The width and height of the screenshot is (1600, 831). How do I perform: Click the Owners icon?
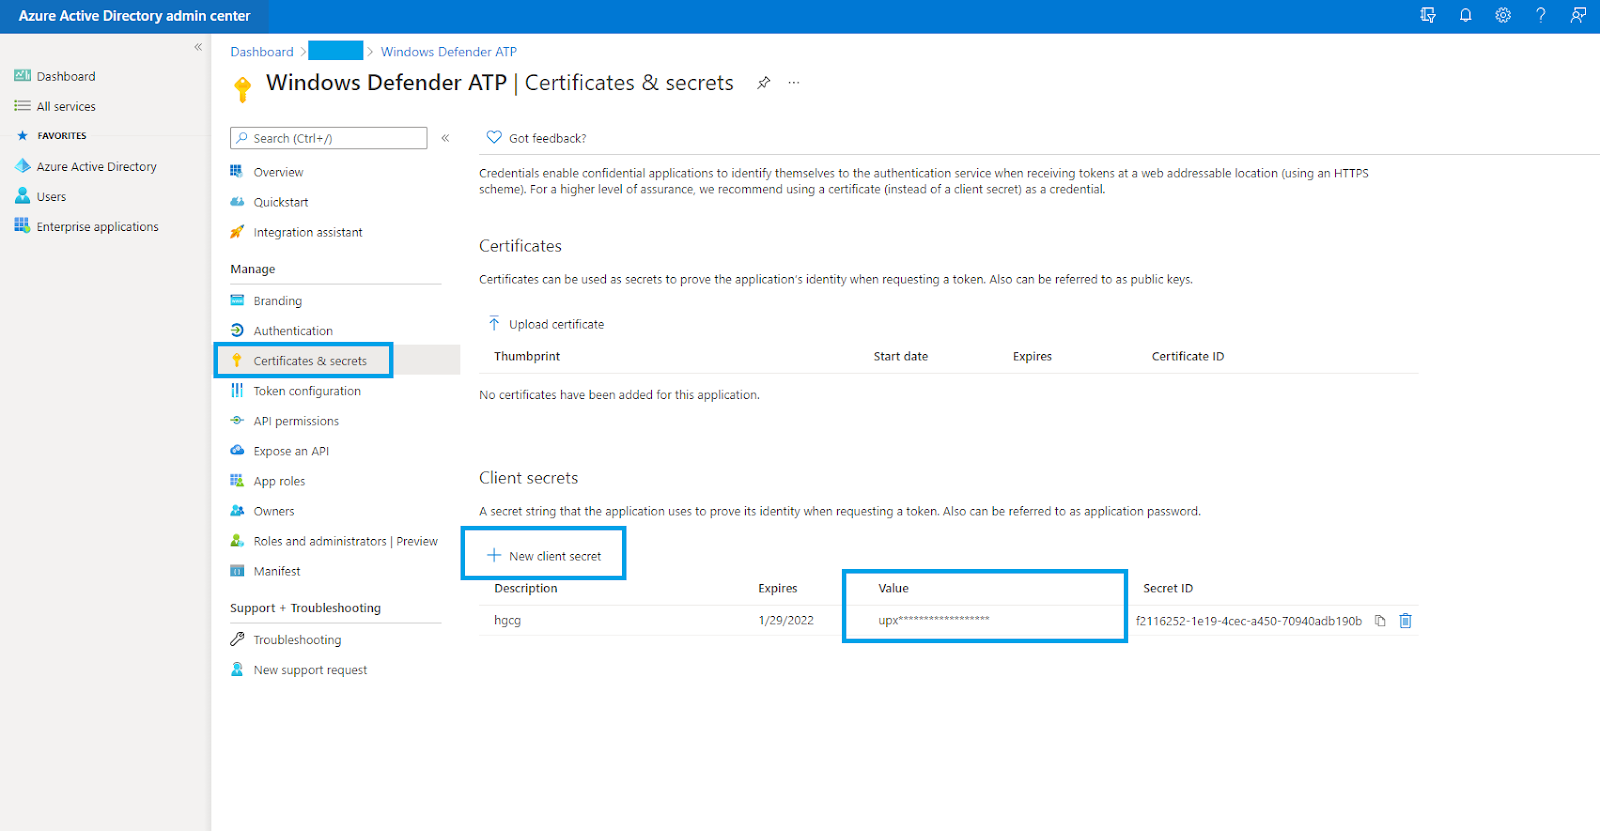237,510
